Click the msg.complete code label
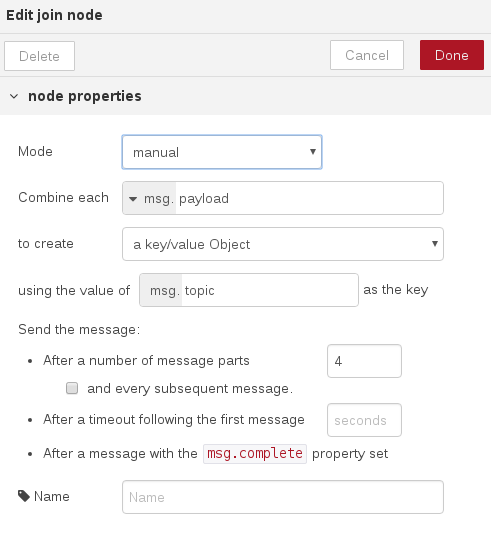491x533 pixels. 255,453
